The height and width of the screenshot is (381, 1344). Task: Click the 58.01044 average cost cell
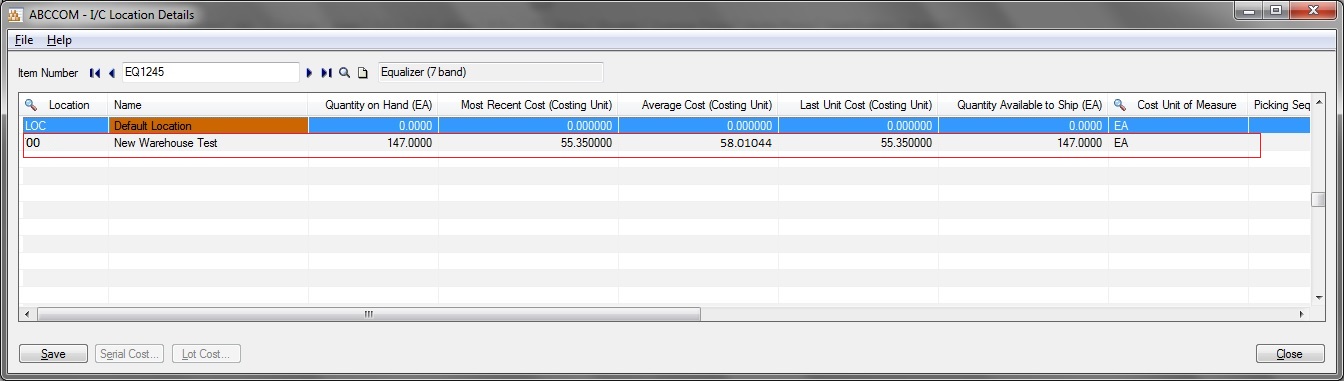click(x=698, y=143)
